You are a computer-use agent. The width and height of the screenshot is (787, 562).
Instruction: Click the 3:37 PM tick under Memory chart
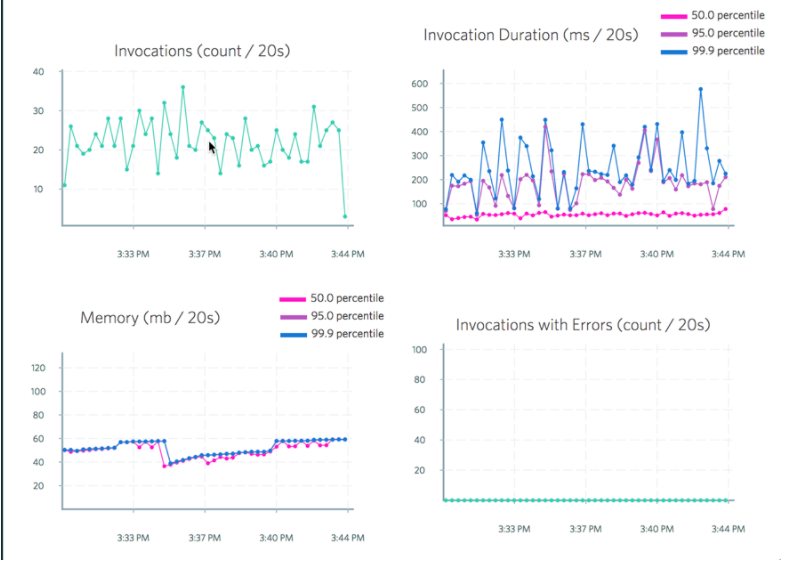204,538
